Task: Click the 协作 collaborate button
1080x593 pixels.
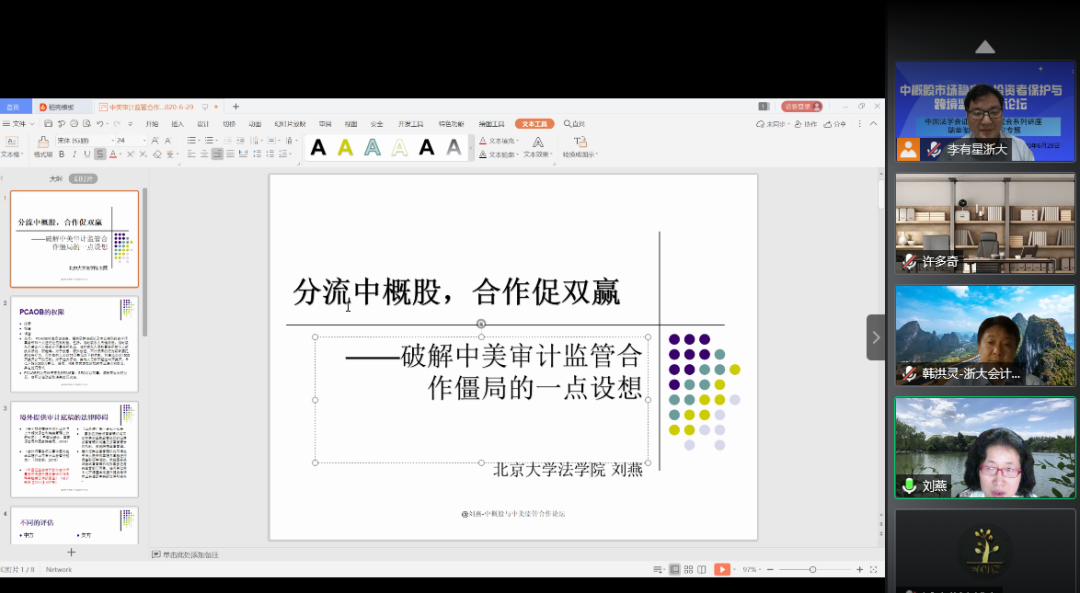Action: (805, 124)
